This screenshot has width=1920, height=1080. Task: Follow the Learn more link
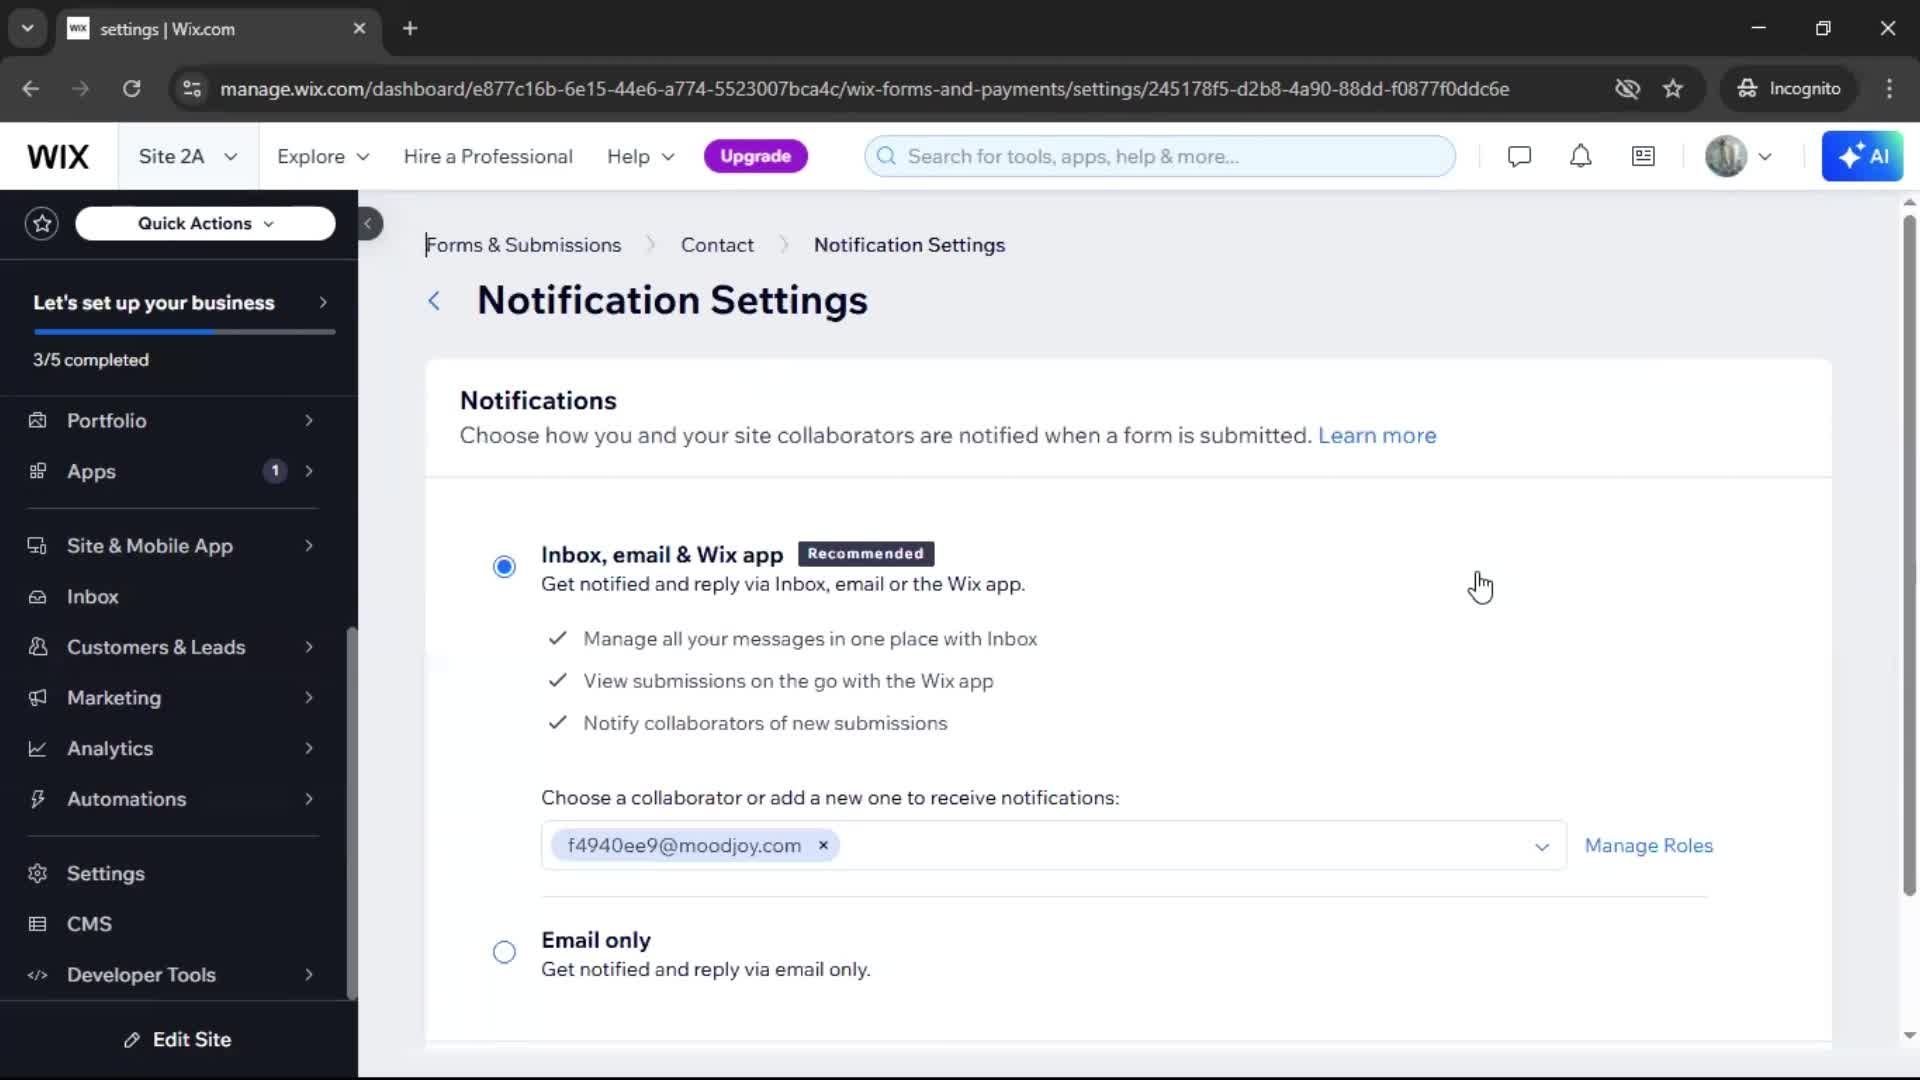(1376, 436)
